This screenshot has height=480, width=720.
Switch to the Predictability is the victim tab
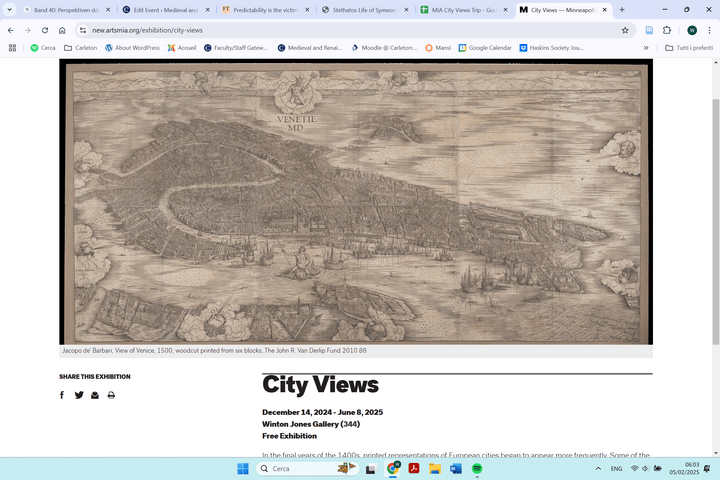click(x=265, y=10)
